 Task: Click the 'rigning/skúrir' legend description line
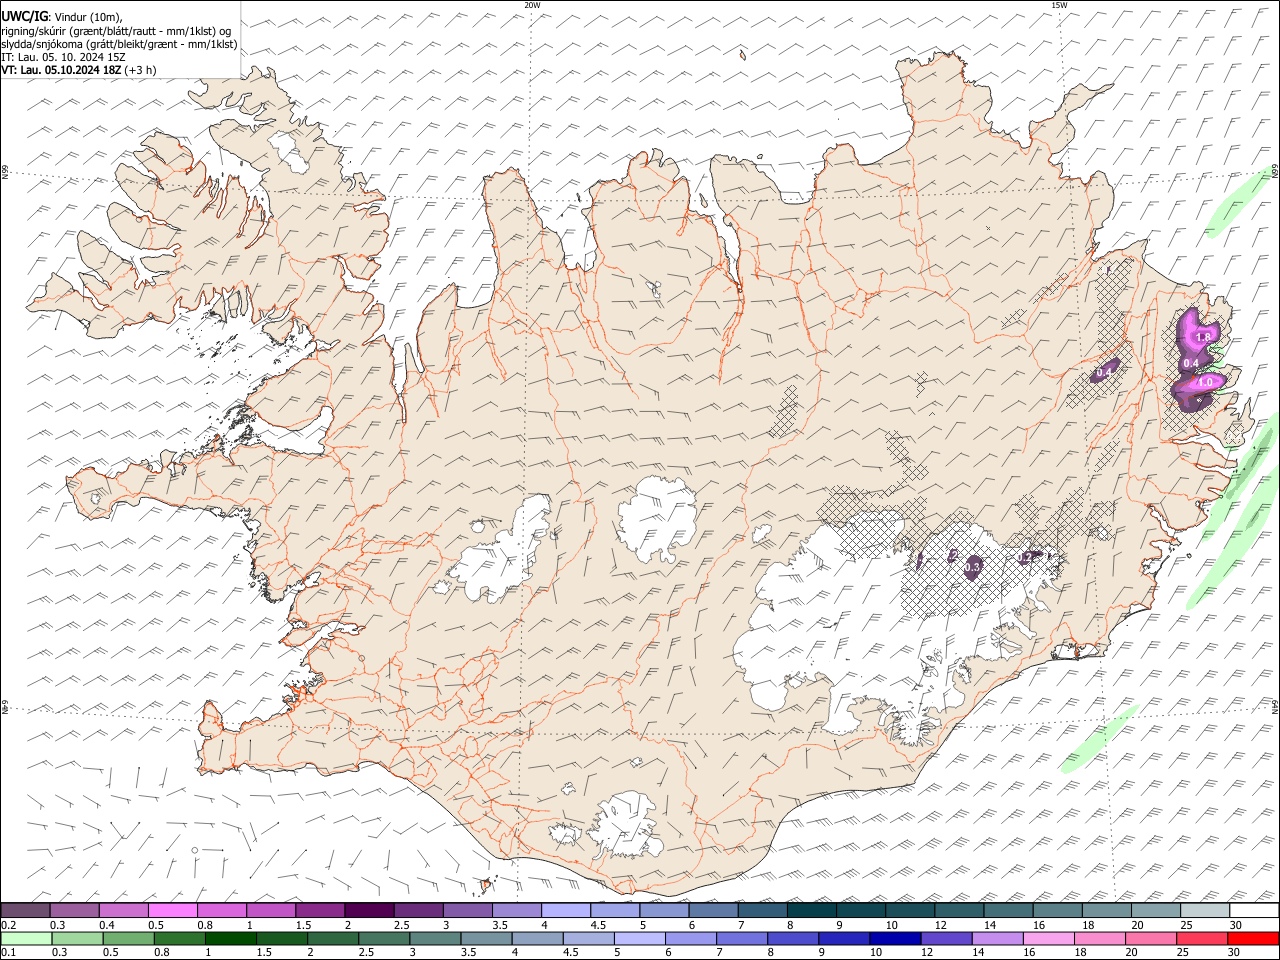[116, 31]
